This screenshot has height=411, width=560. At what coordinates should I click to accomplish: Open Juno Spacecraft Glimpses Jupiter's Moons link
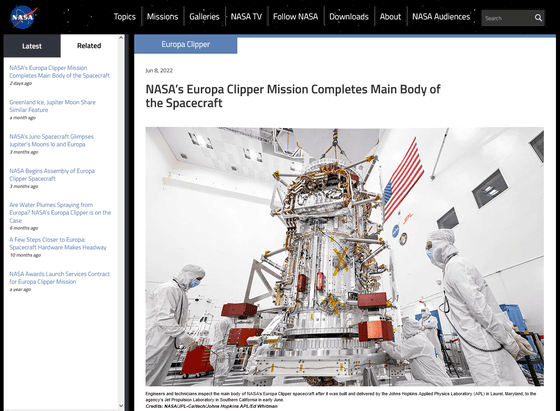[51, 140]
